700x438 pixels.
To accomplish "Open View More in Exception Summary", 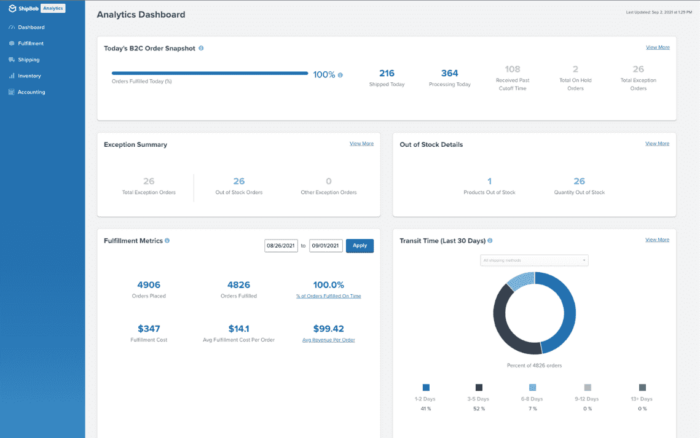I will (x=361, y=143).
